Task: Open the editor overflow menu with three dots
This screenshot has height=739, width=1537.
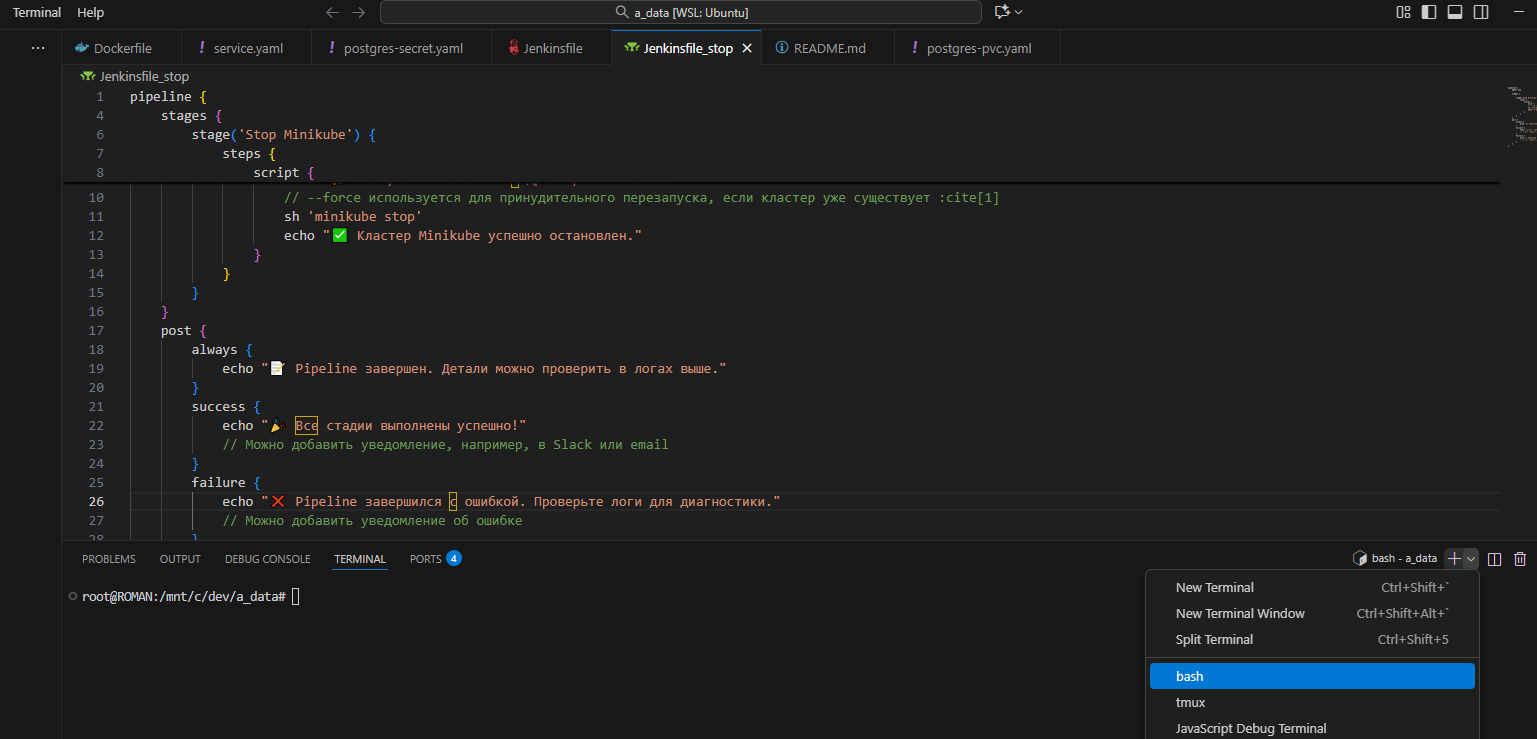Action: 37,47
